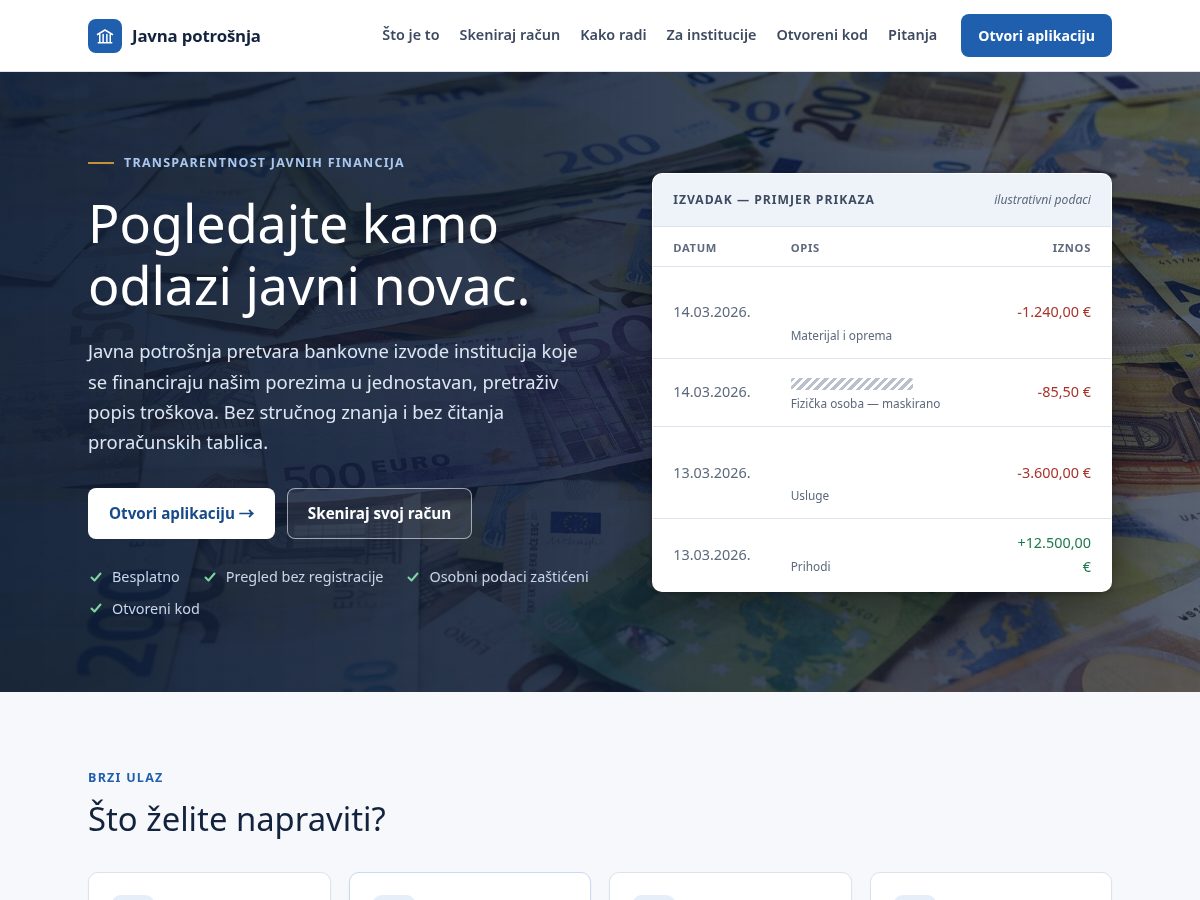Viewport: 1200px width, 900px height.
Task: Click the Javna potrošnja bank logo icon
Action: pyautogui.click(x=105, y=36)
